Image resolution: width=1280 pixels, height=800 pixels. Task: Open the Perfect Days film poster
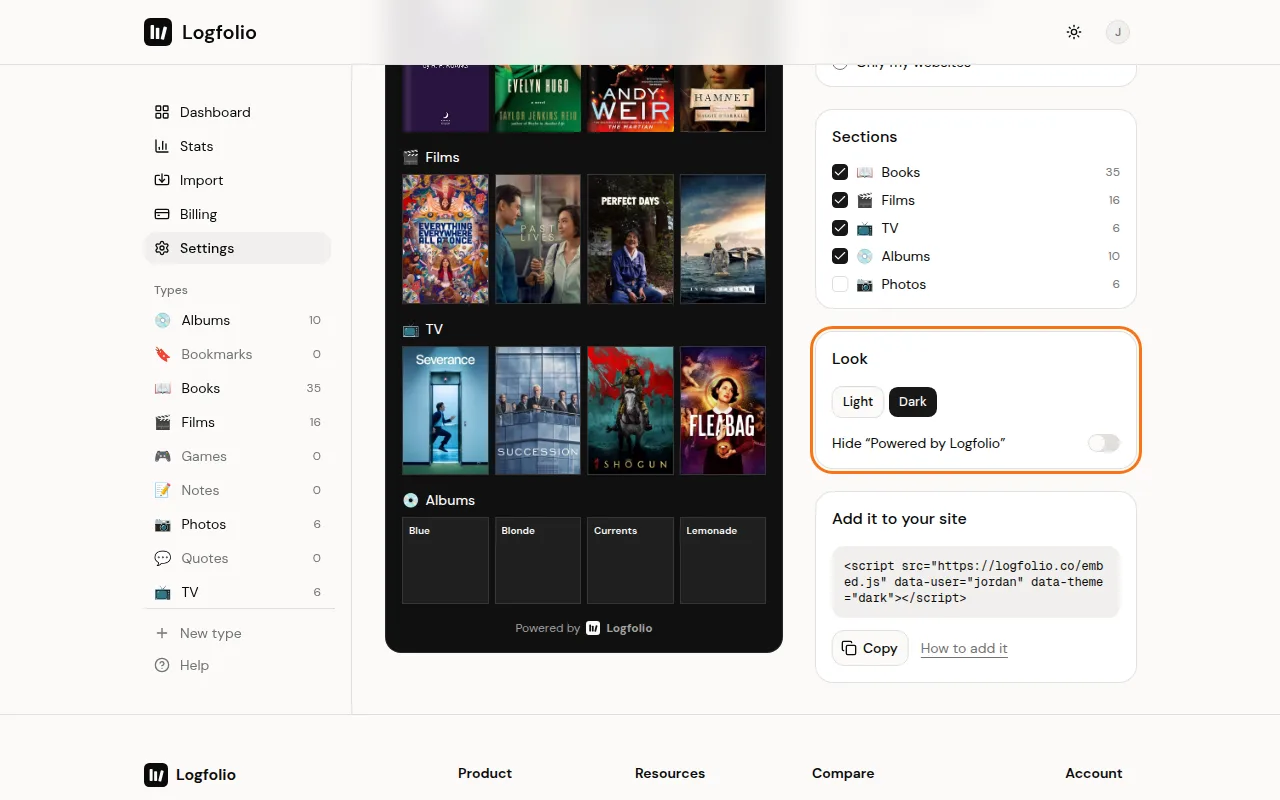coord(630,239)
